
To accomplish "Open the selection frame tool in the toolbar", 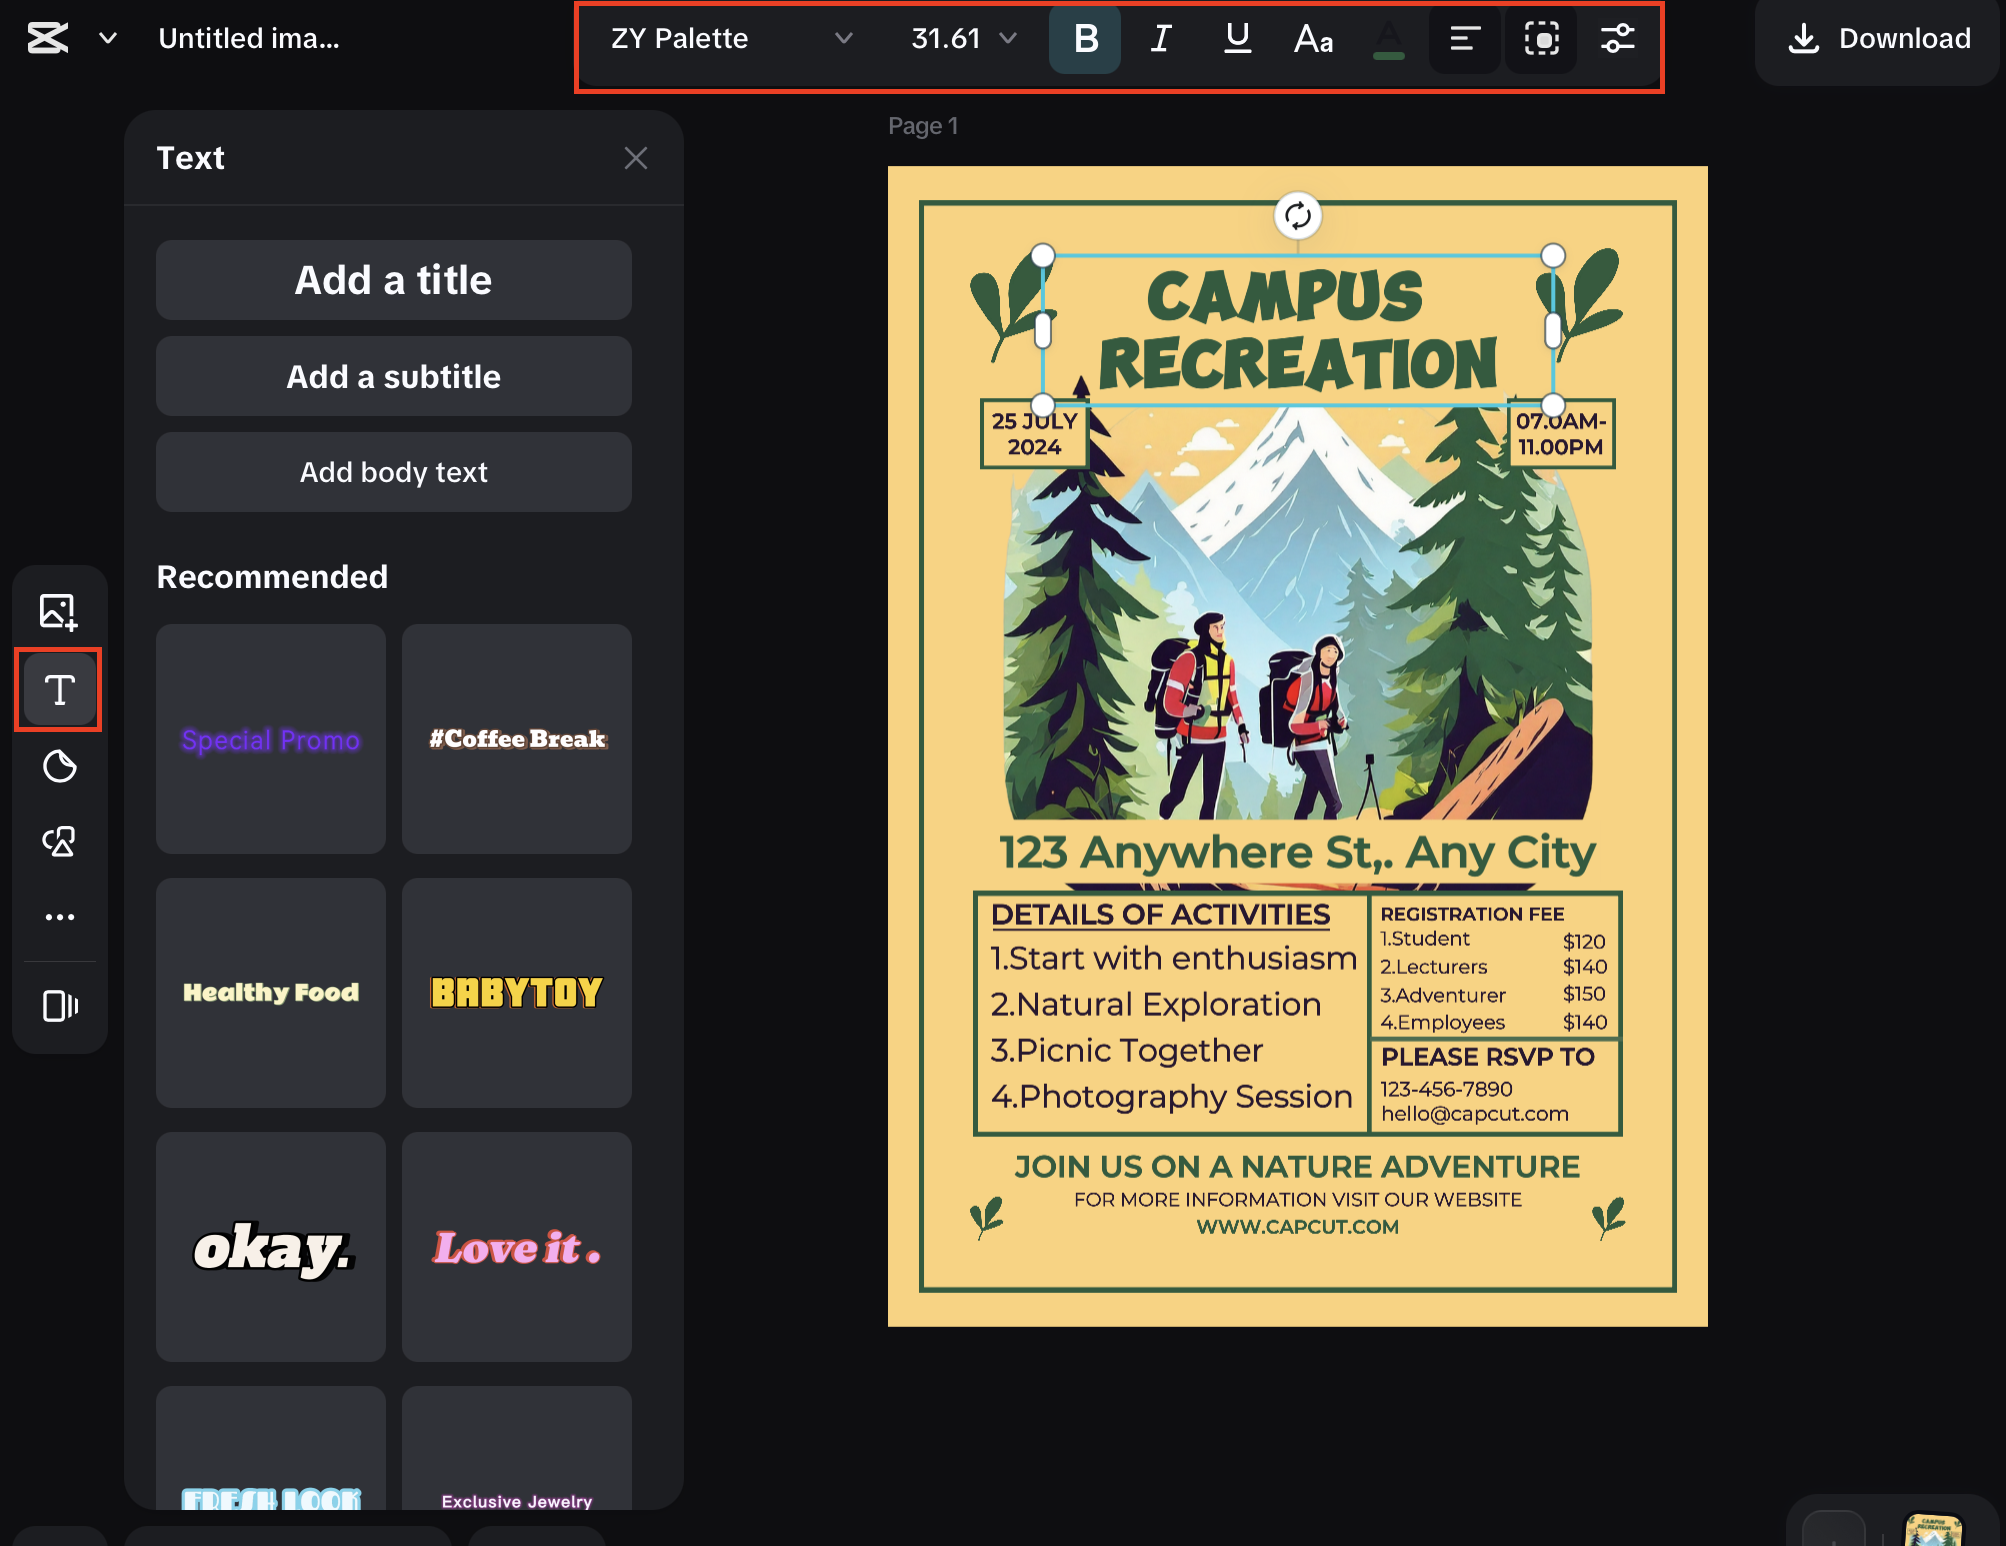I will 1541,39.
